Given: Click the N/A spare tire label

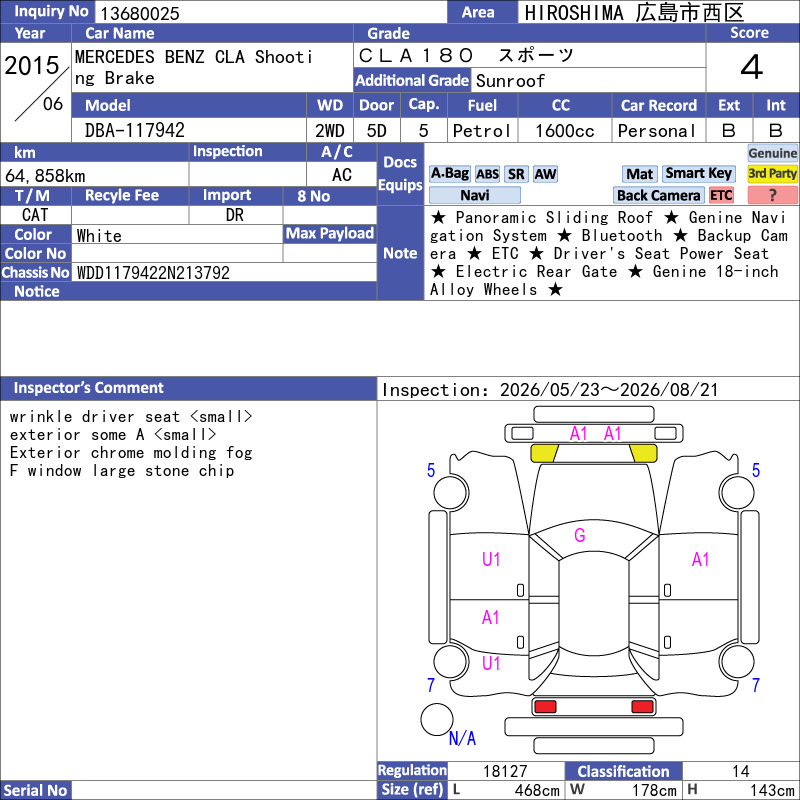Looking at the screenshot, I should [462, 738].
